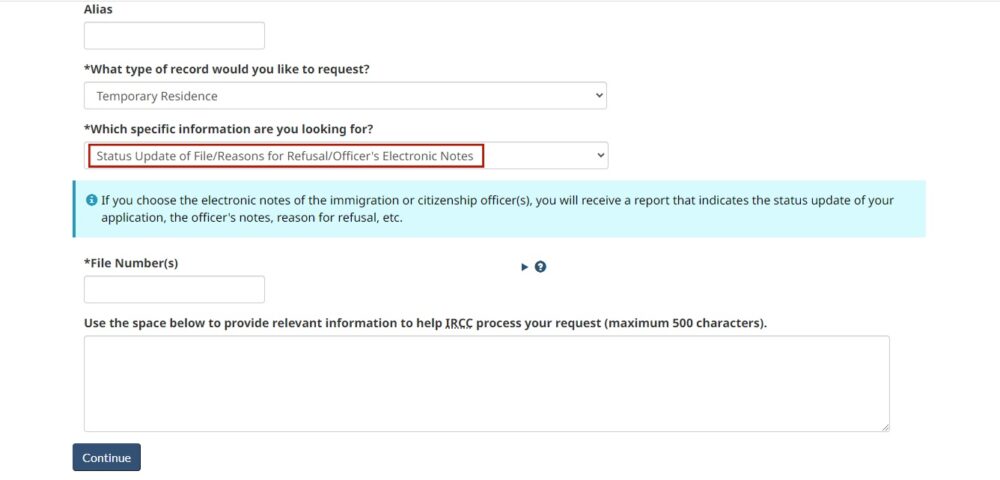Click into the relevant information text area

487,384
